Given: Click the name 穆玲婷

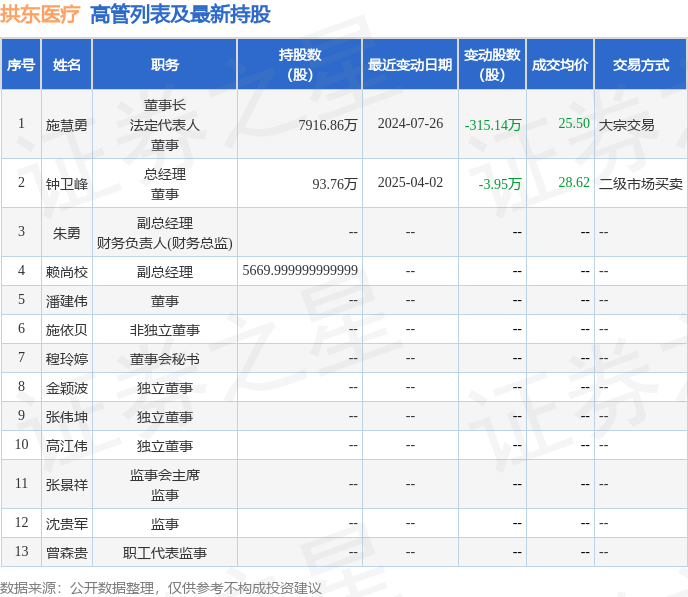Looking at the screenshot, I should pos(67,359).
